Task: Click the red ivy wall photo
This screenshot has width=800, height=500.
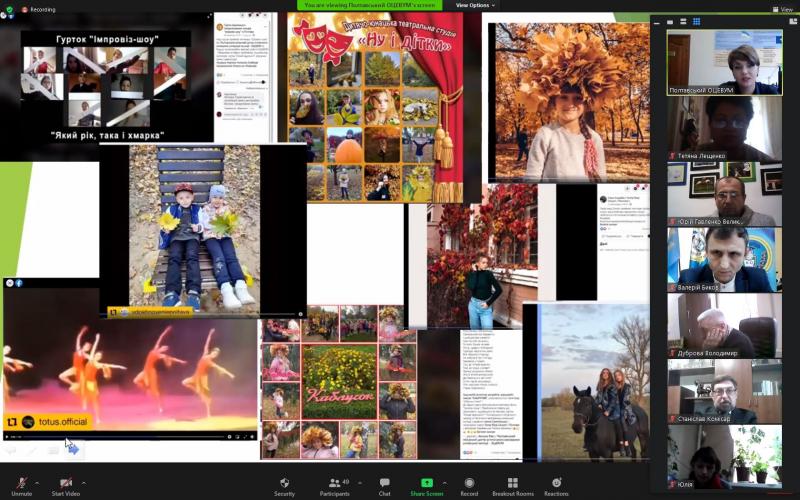Action: click(482, 256)
